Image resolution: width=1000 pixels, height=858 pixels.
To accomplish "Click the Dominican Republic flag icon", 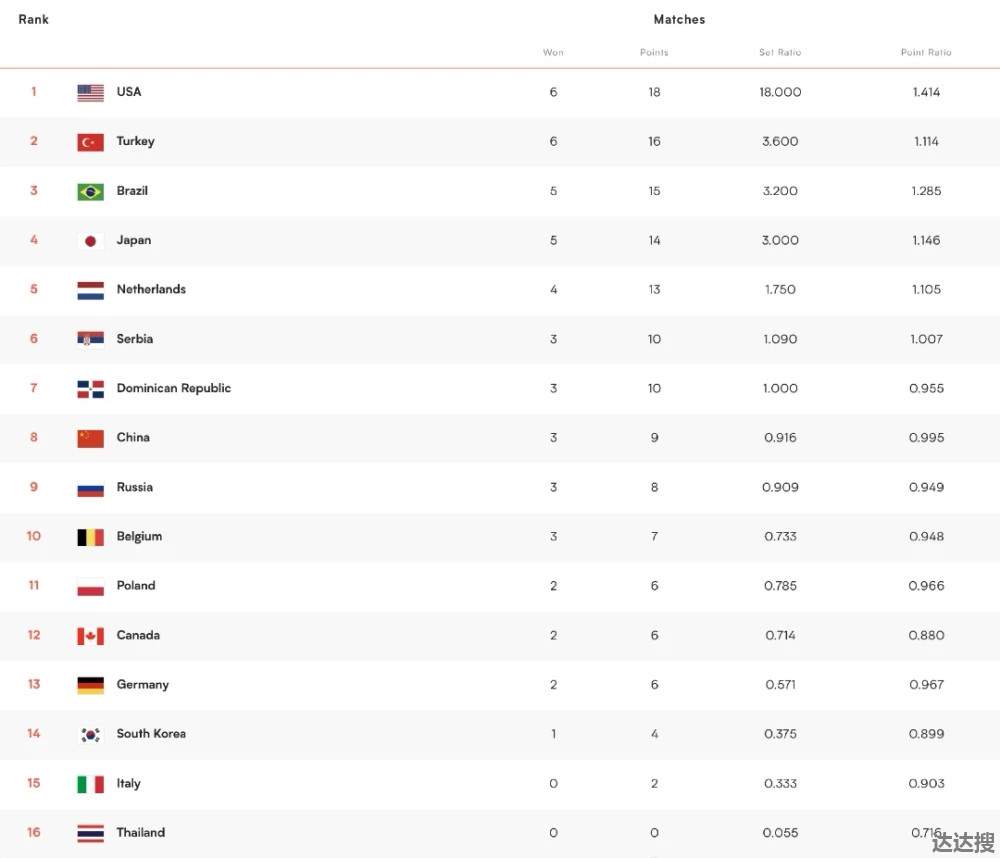I will [91, 389].
